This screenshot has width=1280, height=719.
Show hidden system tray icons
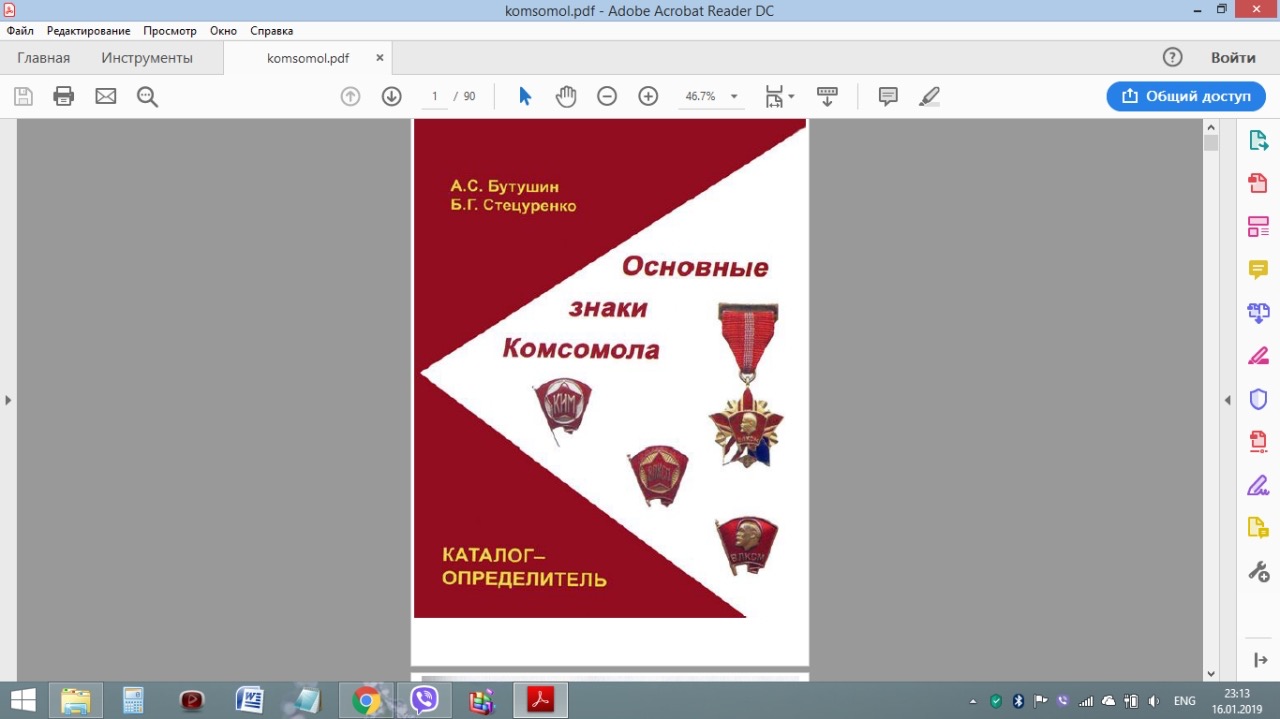(x=974, y=701)
